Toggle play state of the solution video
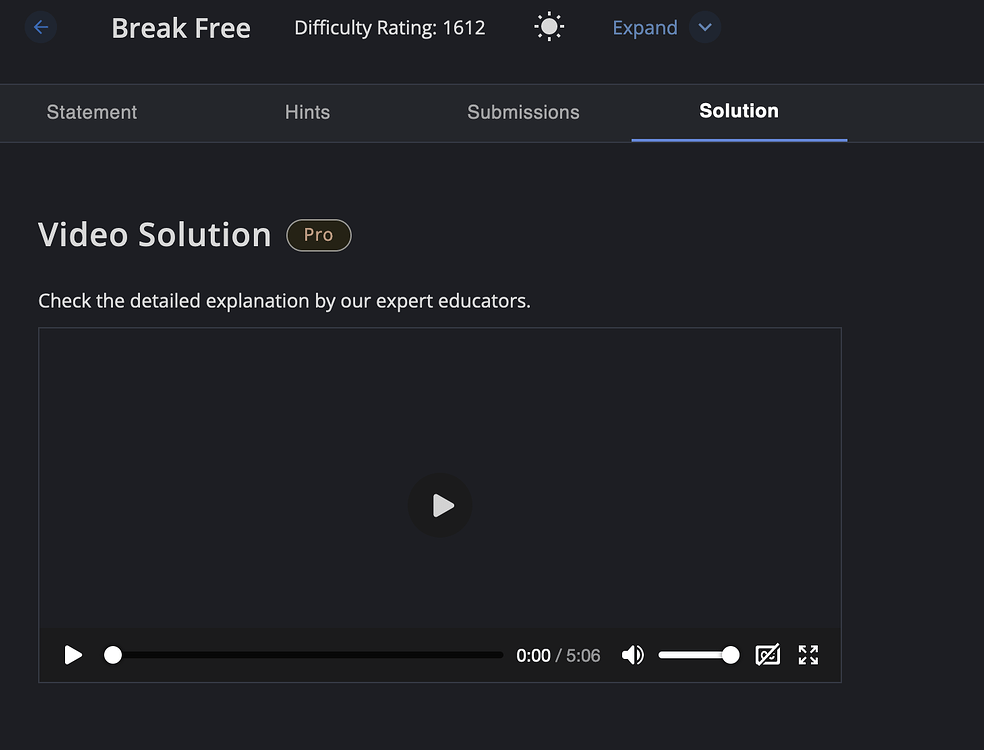Viewport: 984px width, 750px height. 440,505
